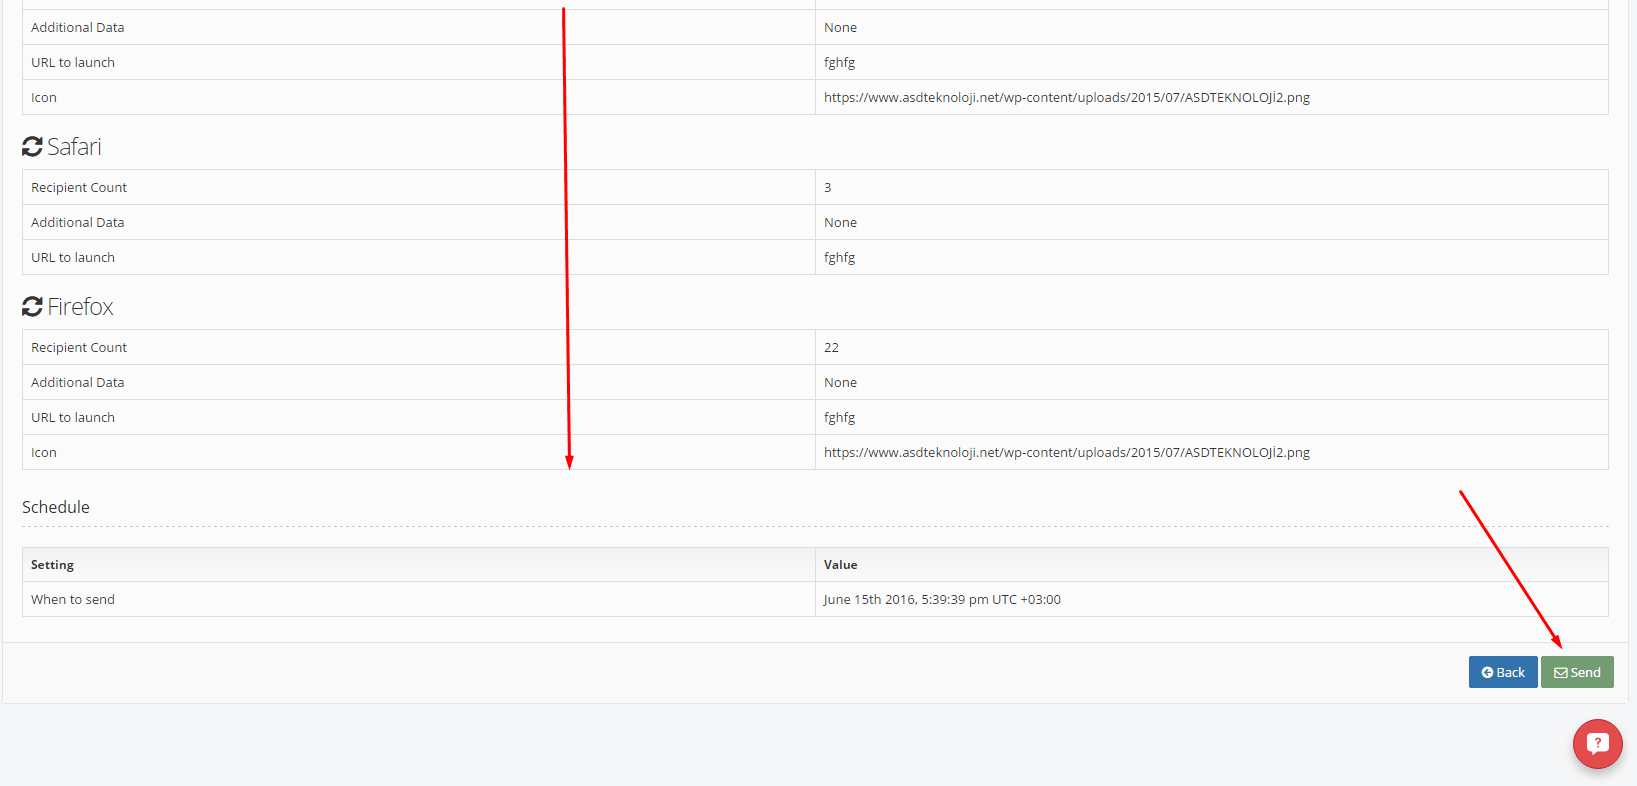This screenshot has width=1637, height=786.
Task: Select Firefox URL to launch label
Action: (73, 417)
